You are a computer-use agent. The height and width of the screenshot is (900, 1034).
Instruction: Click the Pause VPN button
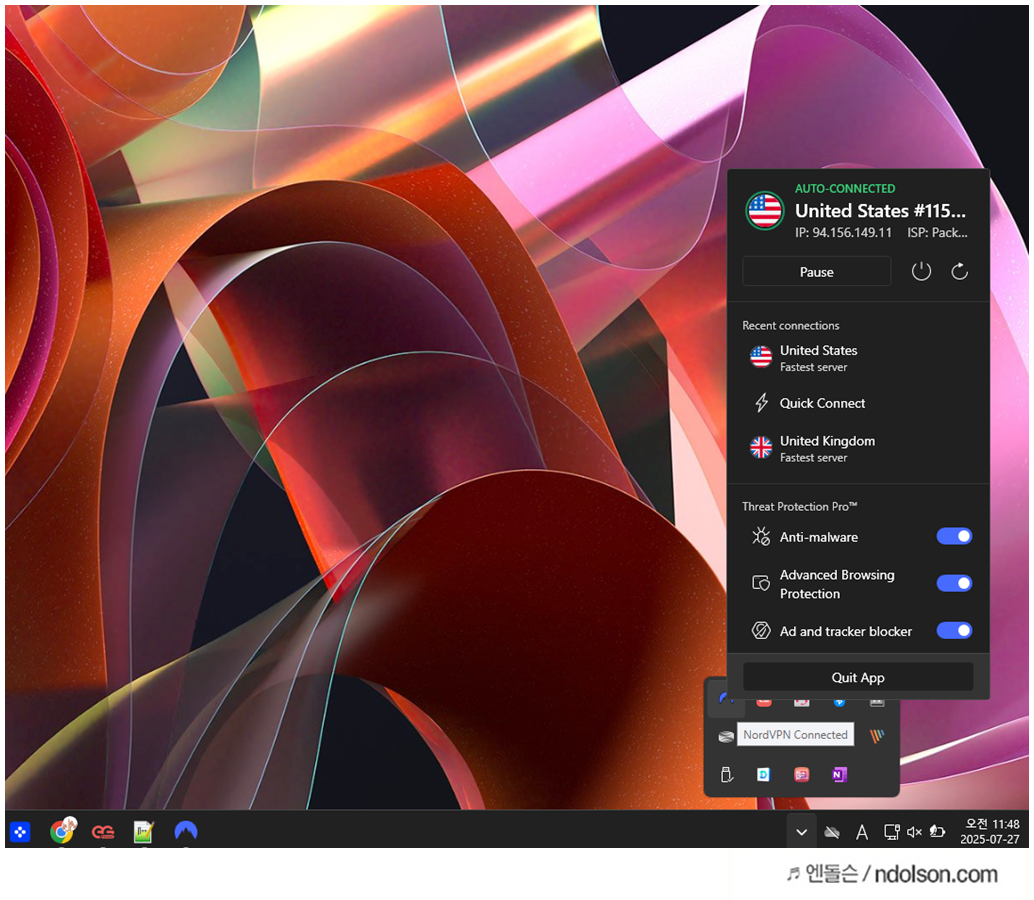coord(816,272)
